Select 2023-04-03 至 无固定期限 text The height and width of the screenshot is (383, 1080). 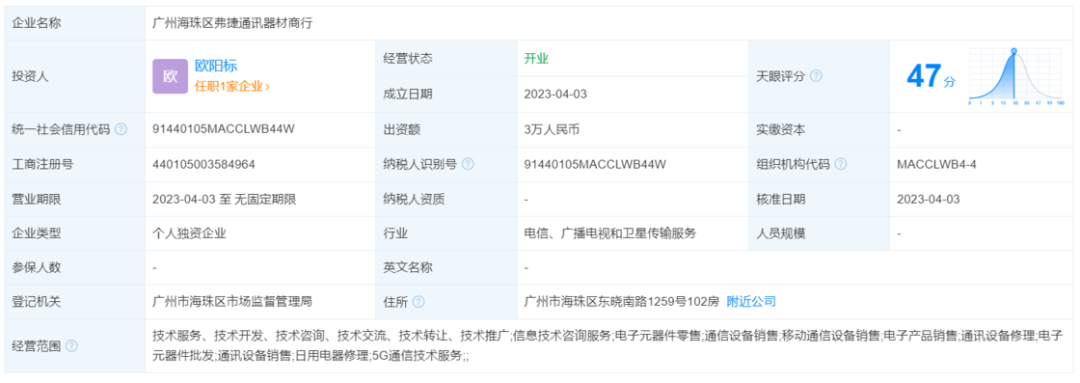tap(225, 199)
